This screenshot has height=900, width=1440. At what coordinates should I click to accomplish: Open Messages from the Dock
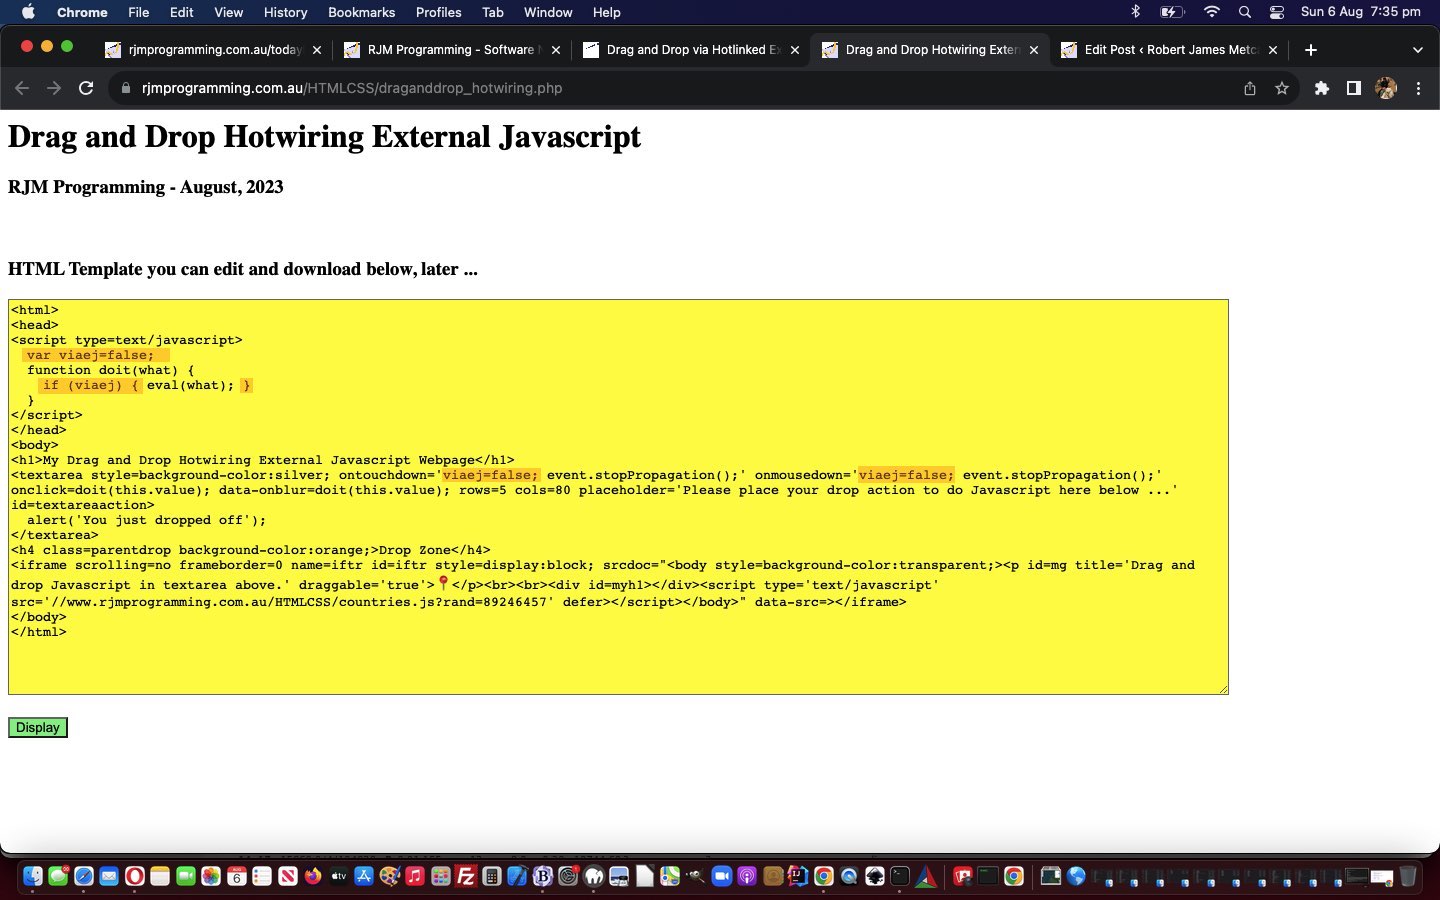pyautogui.click(x=58, y=877)
